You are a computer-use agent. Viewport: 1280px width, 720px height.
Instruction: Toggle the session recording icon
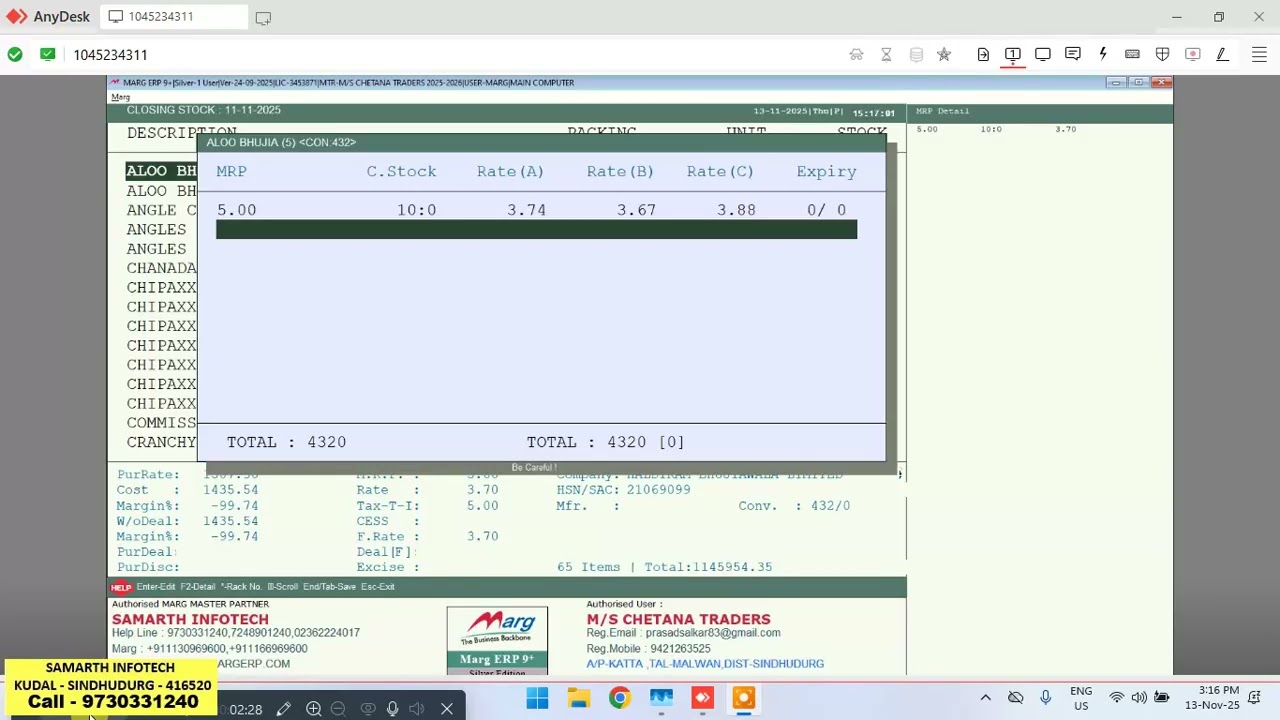(1192, 54)
